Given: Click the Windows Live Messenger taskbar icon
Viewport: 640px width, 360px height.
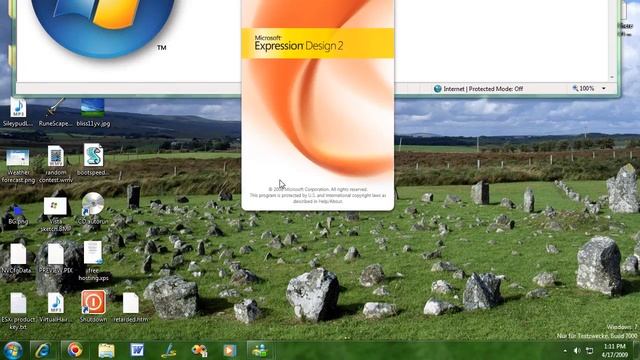Looking at the screenshot, I should coord(260,350).
